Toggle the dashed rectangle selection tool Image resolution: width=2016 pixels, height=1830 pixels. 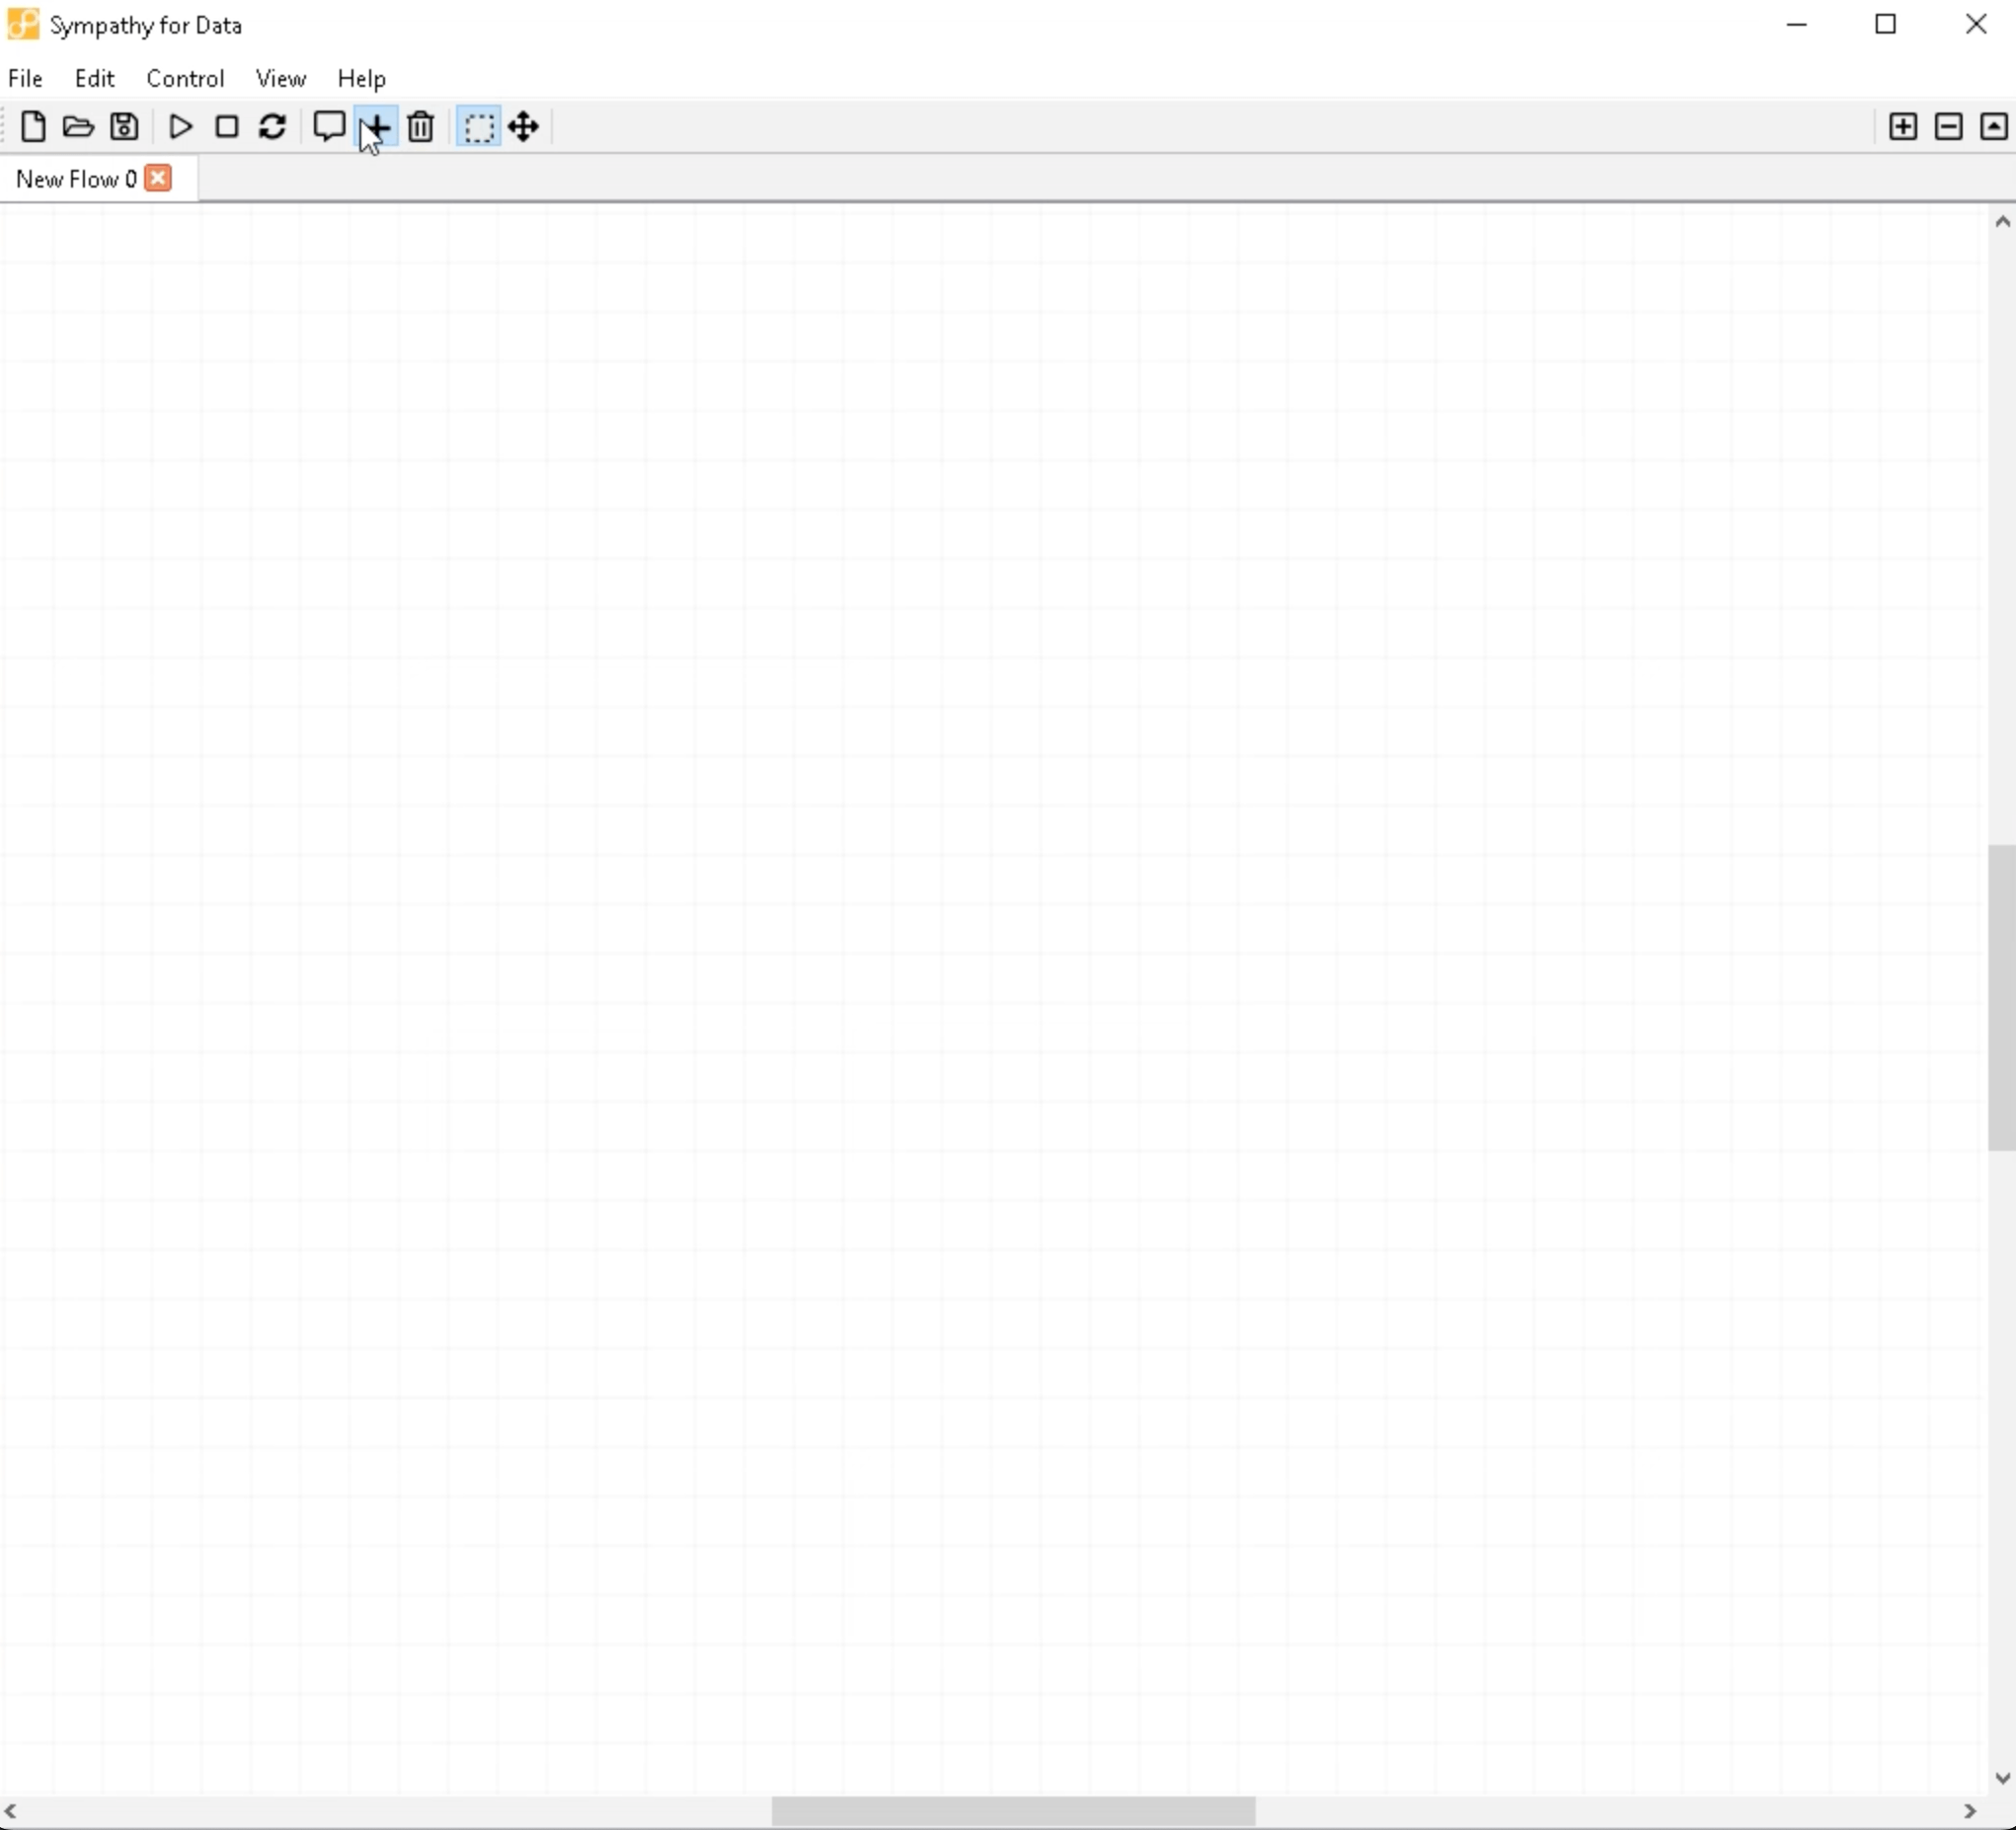479,127
